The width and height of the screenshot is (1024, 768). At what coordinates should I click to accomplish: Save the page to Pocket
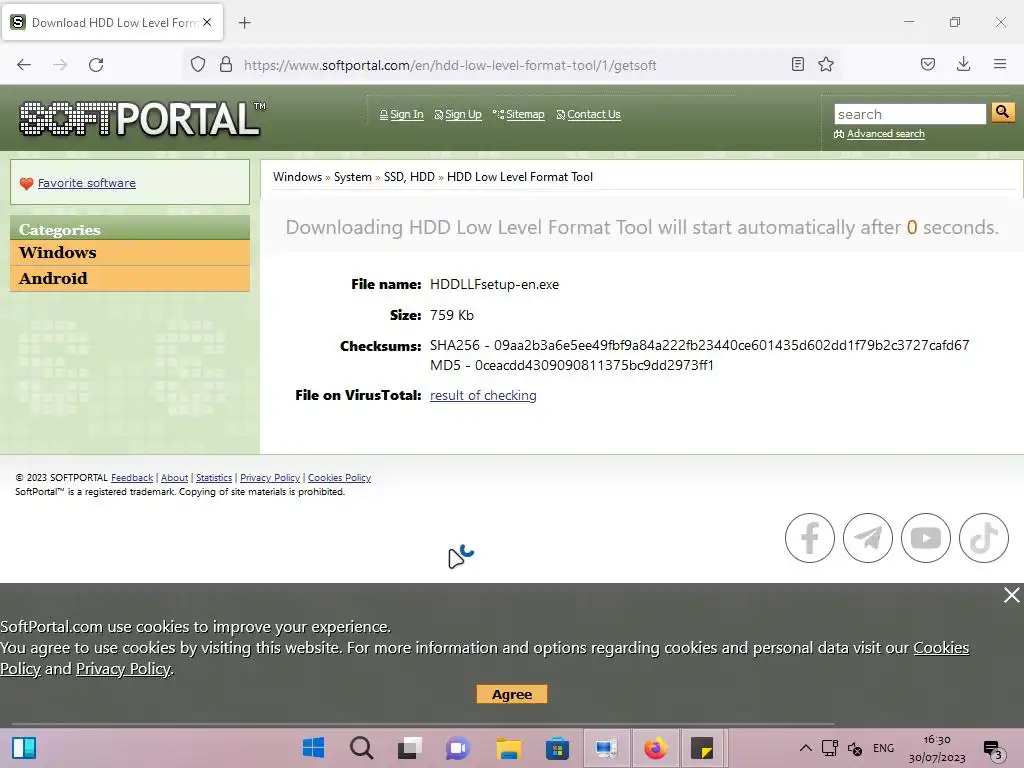927,64
